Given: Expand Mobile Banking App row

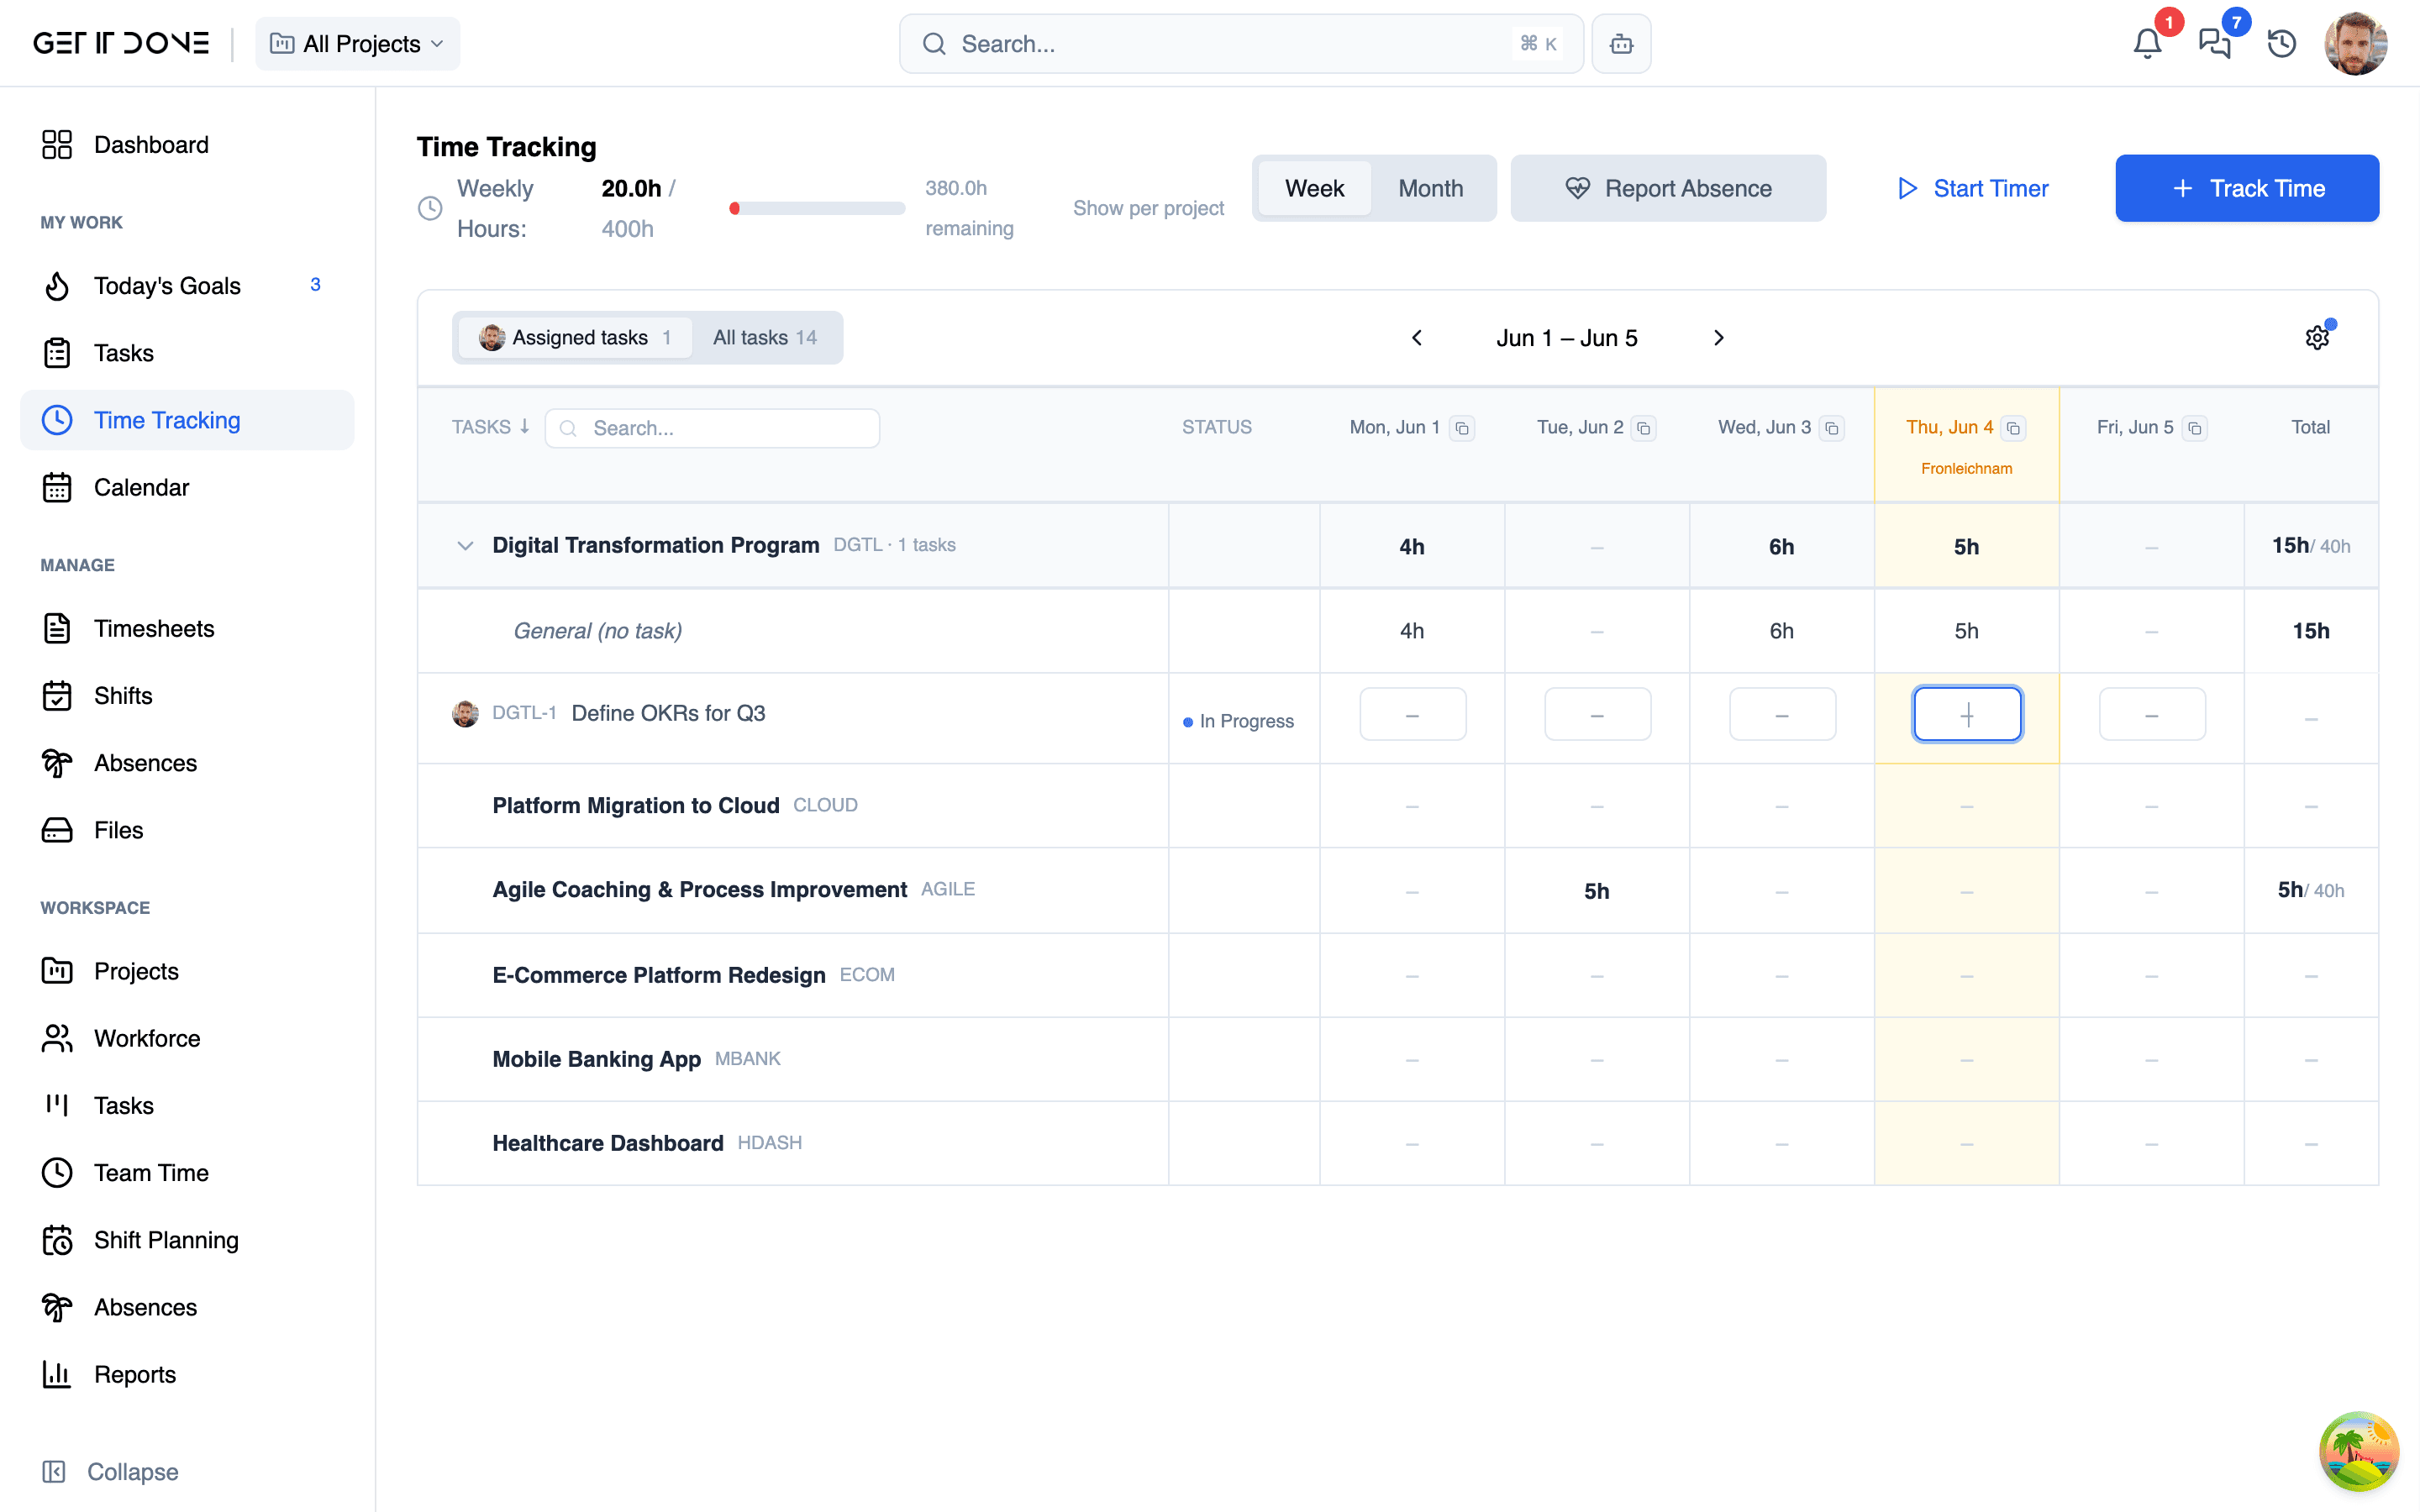Looking at the screenshot, I should click(x=596, y=1059).
